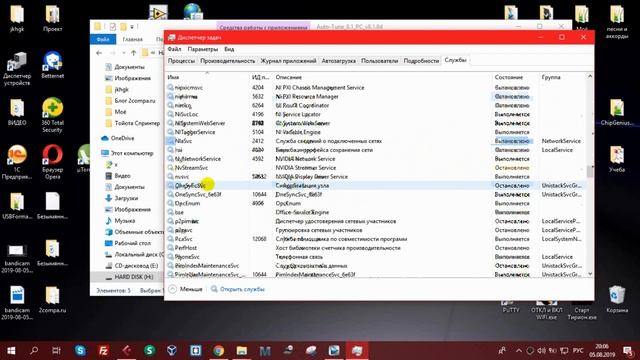The image size is (640, 360).
Task: Open File Explorer from the taskbar
Action: (x=242, y=351)
